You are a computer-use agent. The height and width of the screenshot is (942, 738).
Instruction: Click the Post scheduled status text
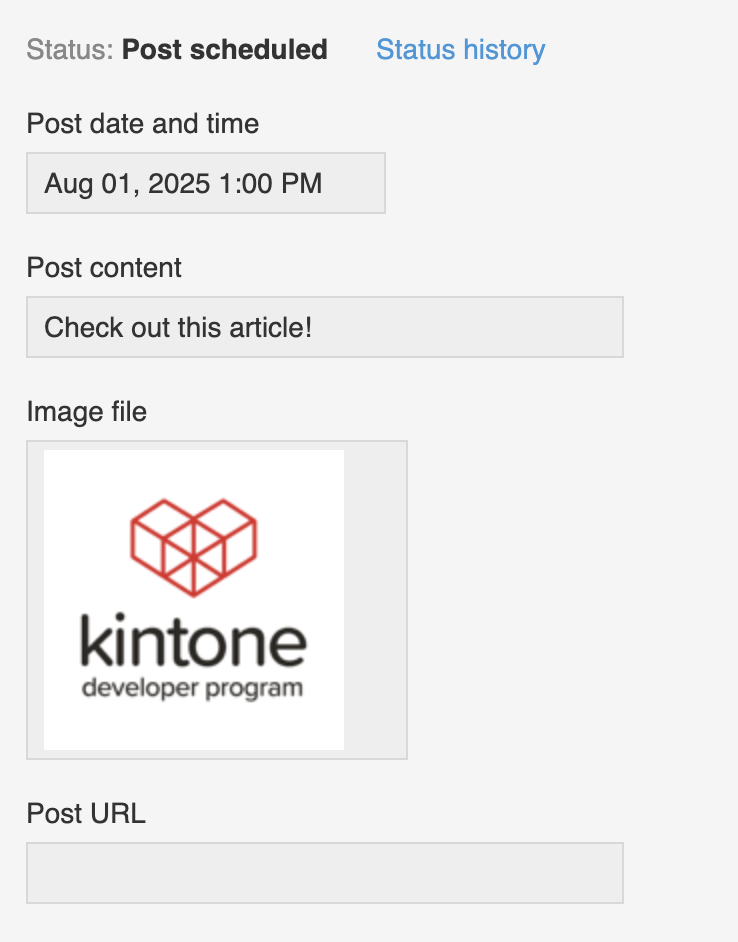click(x=224, y=50)
